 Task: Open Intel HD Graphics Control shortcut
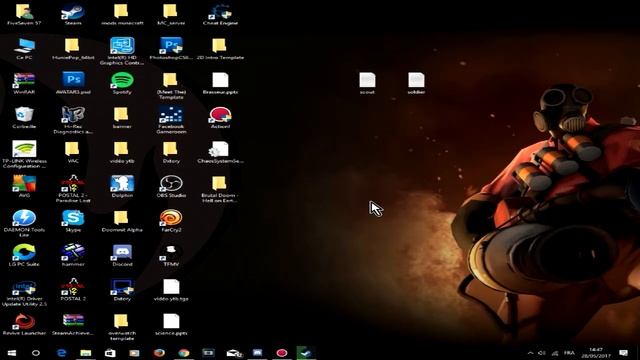pyautogui.click(x=122, y=51)
